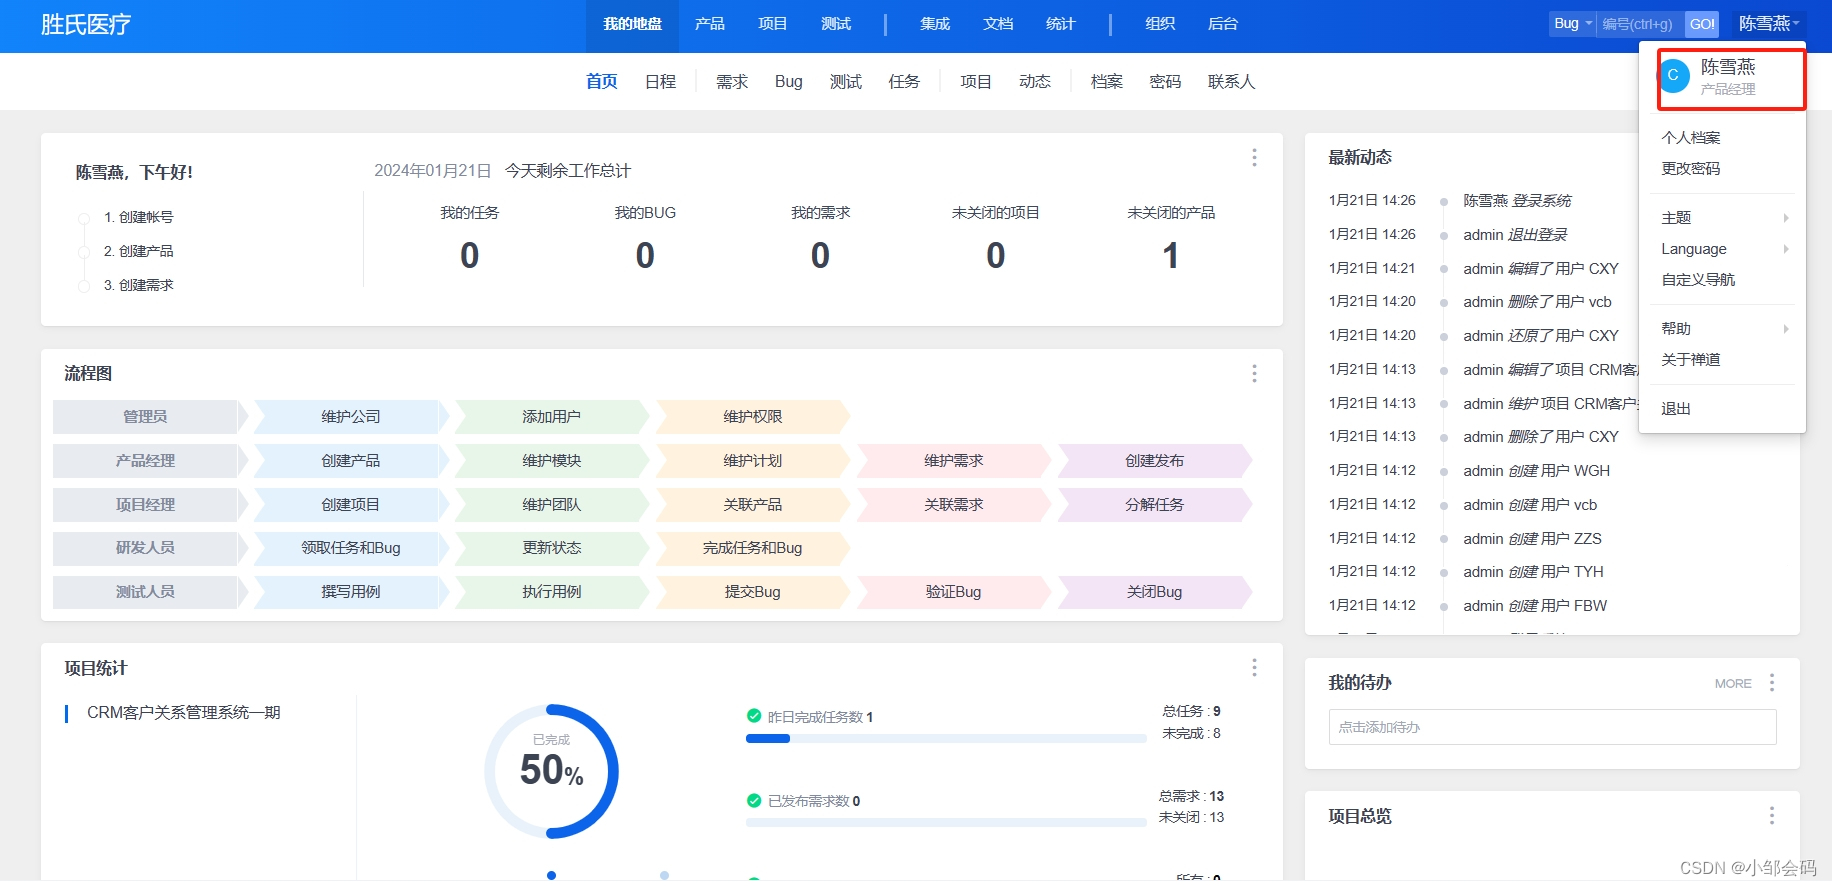This screenshot has width=1832, height=886.
Task: Click 维护公司 flowchart step
Action: [350, 417]
